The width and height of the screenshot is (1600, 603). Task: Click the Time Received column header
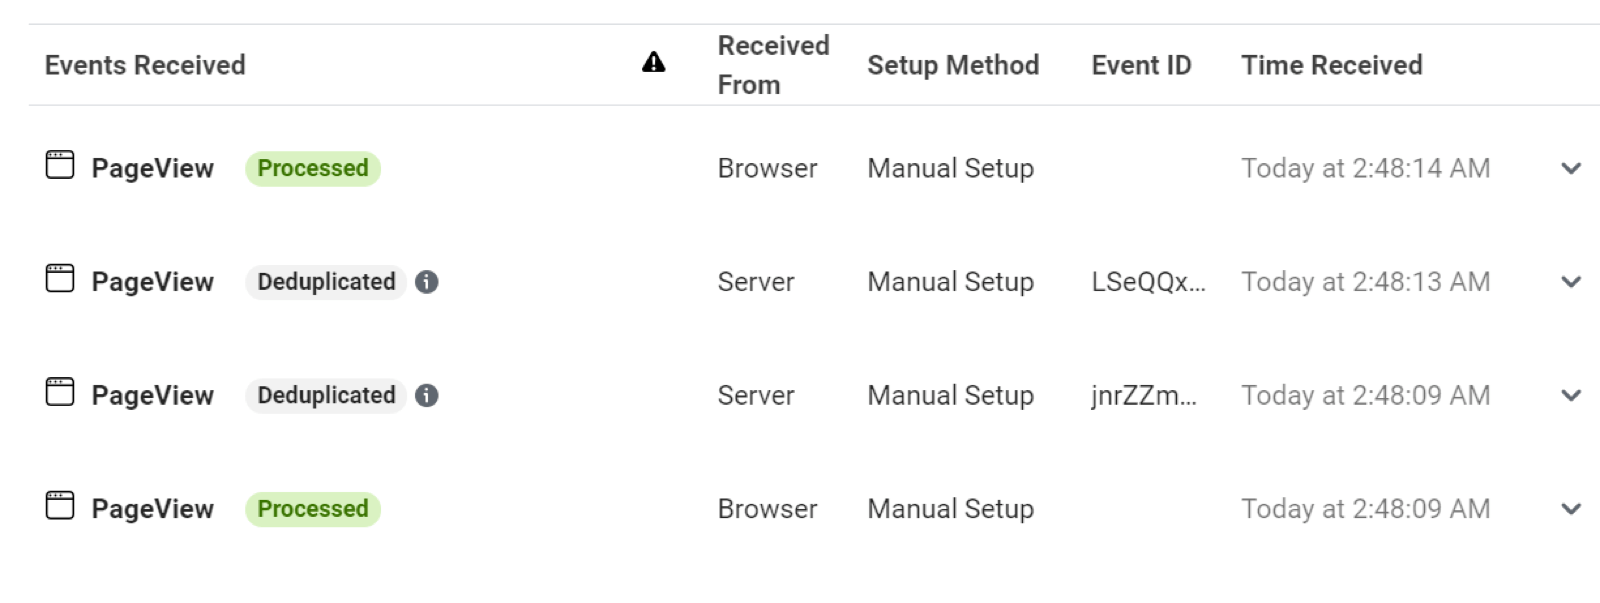[x=1332, y=65]
